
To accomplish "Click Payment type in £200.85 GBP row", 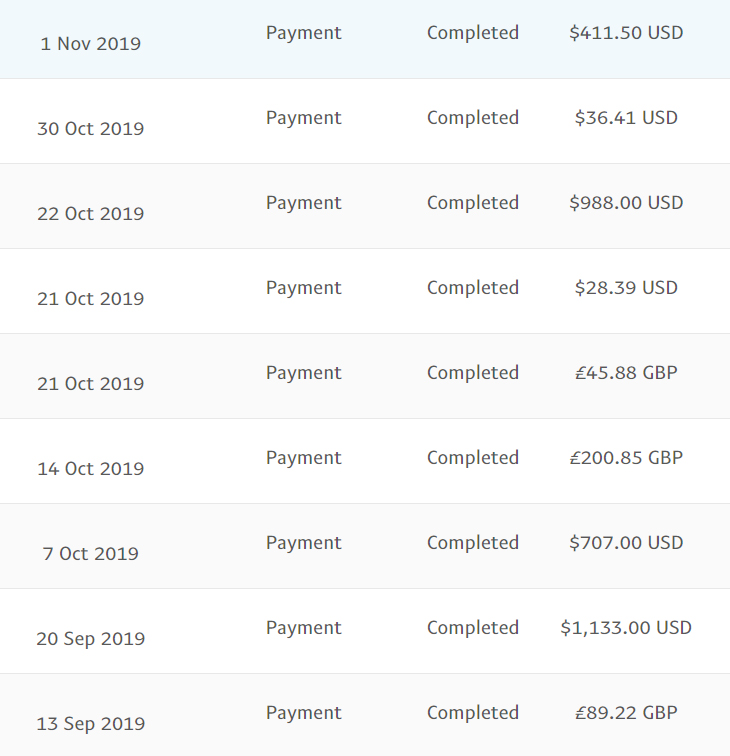I will click(304, 458).
